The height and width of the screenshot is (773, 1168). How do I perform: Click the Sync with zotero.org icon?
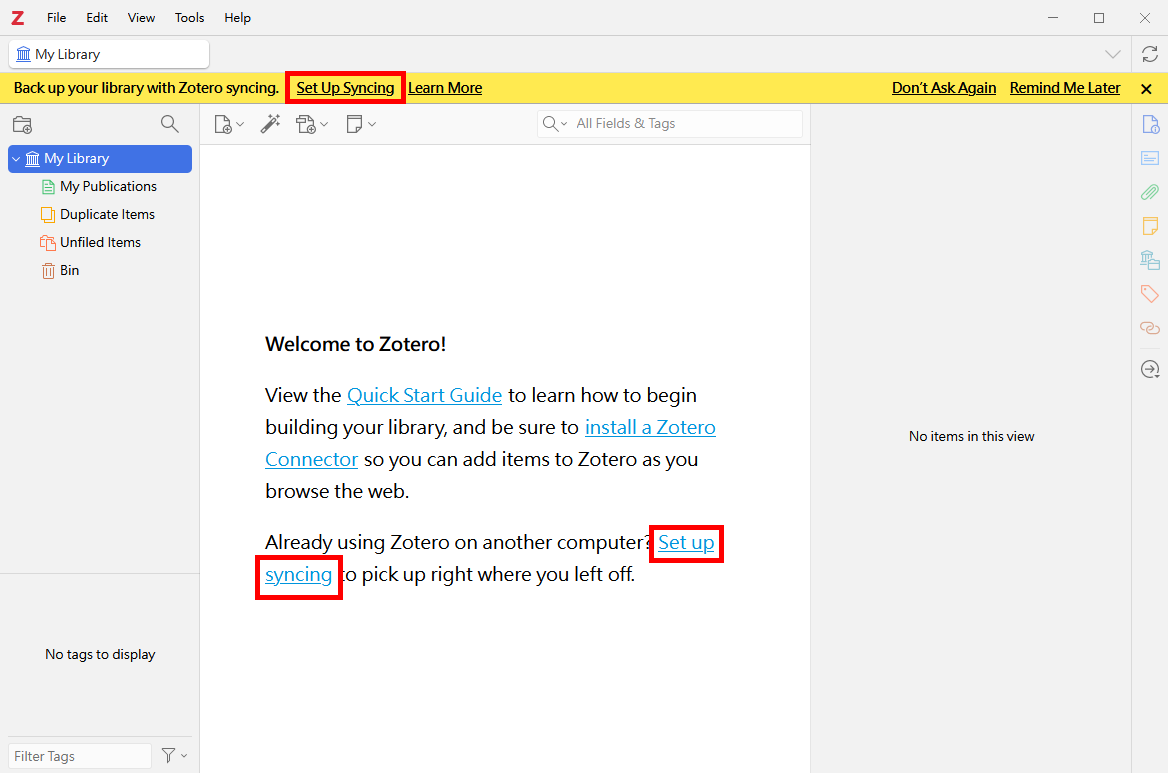(x=1150, y=54)
